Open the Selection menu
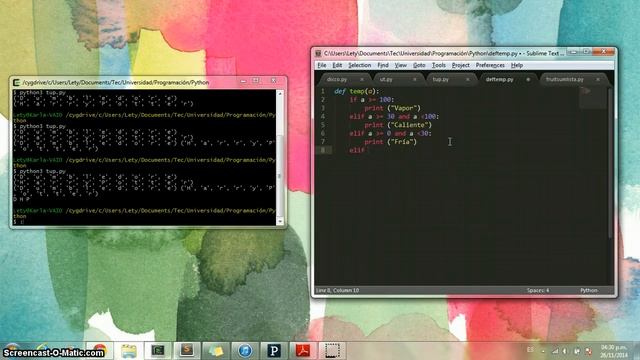Screen dimensions: 640x360 click(x=360, y=65)
